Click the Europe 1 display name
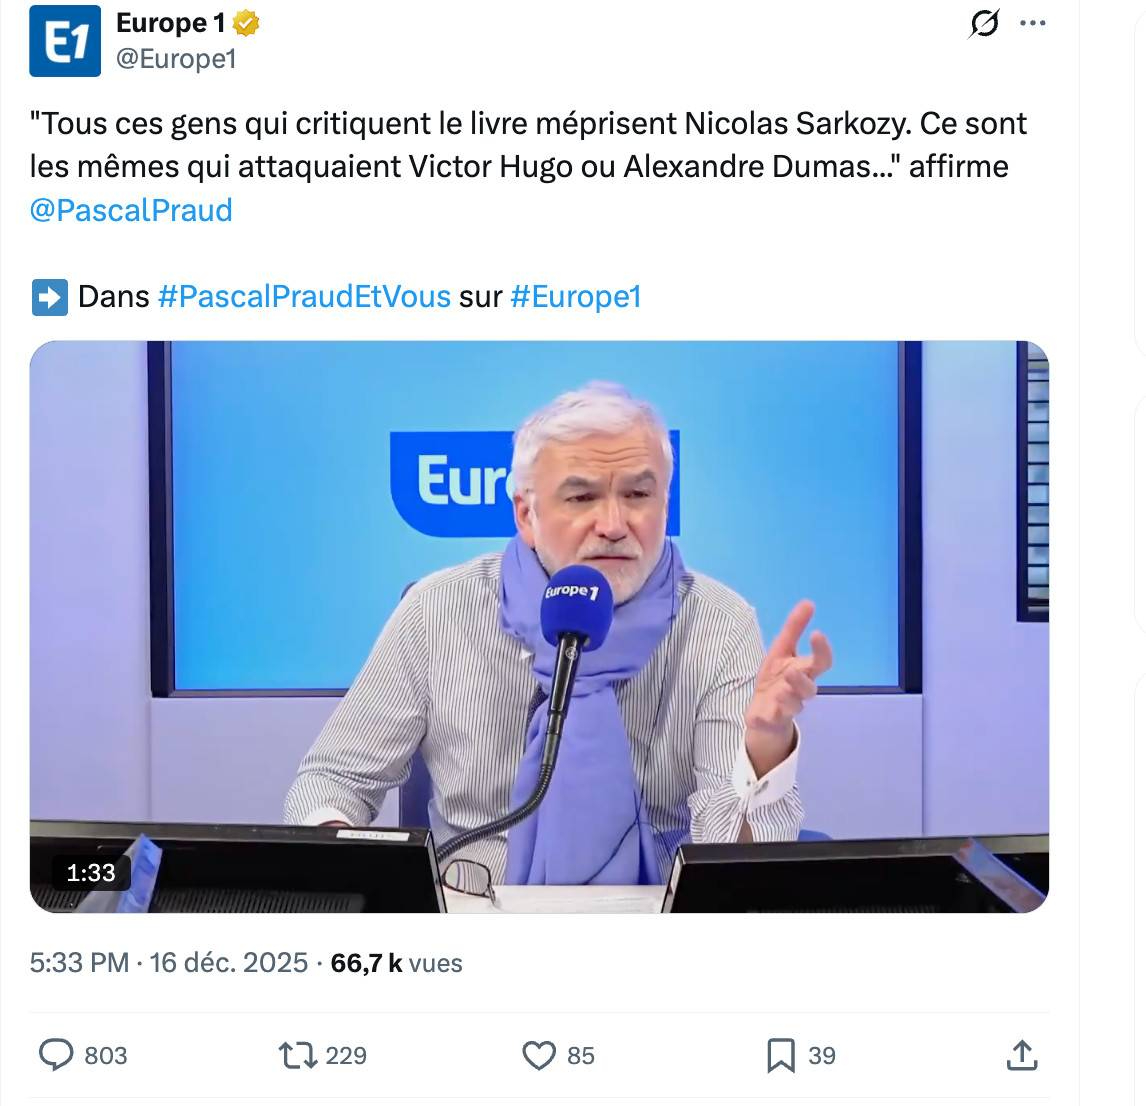Screen dimensions: 1146x1106 click(x=170, y=23)
